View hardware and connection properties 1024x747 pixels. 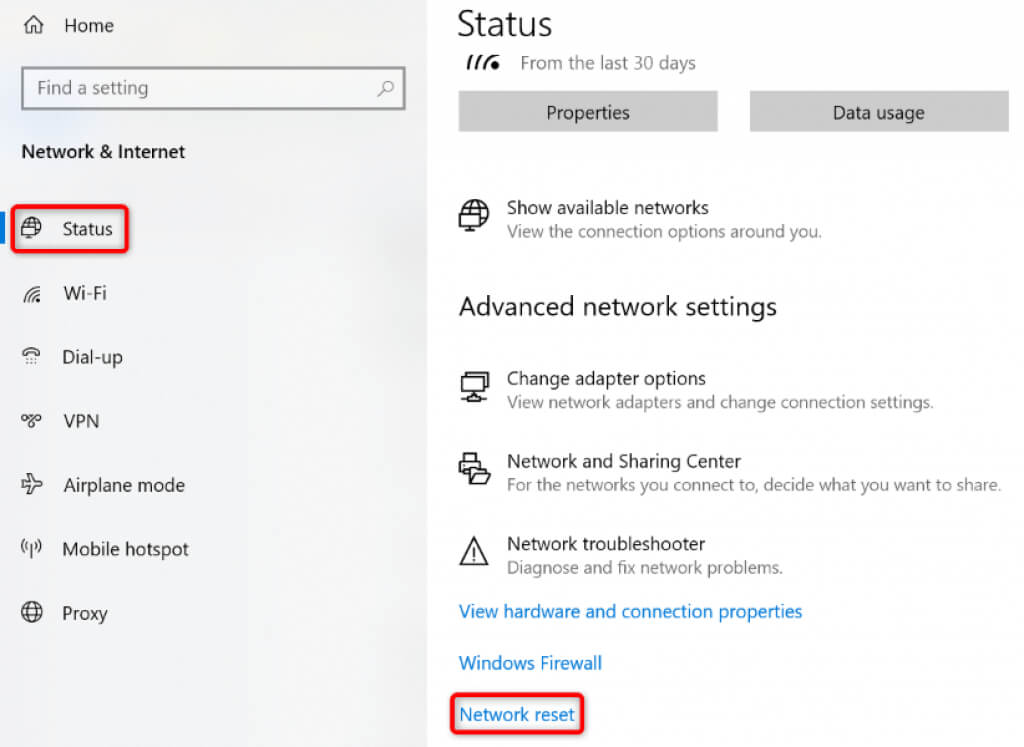coord(630,611)
